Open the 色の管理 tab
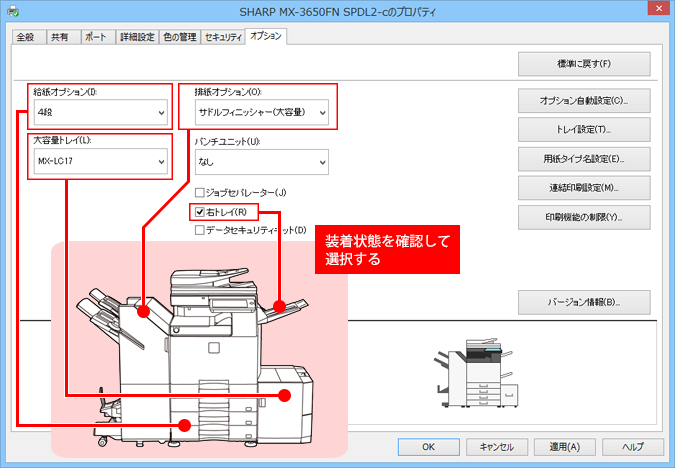This screenshot has width=675, height=468. pos(180,37)
